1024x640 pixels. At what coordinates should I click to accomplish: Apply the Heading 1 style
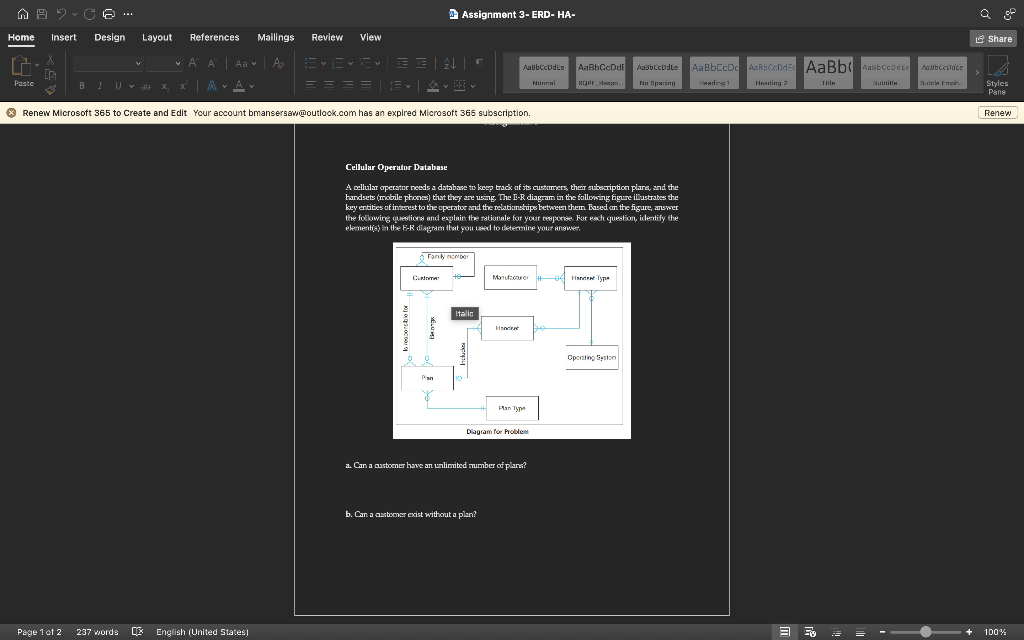[713, 71]
